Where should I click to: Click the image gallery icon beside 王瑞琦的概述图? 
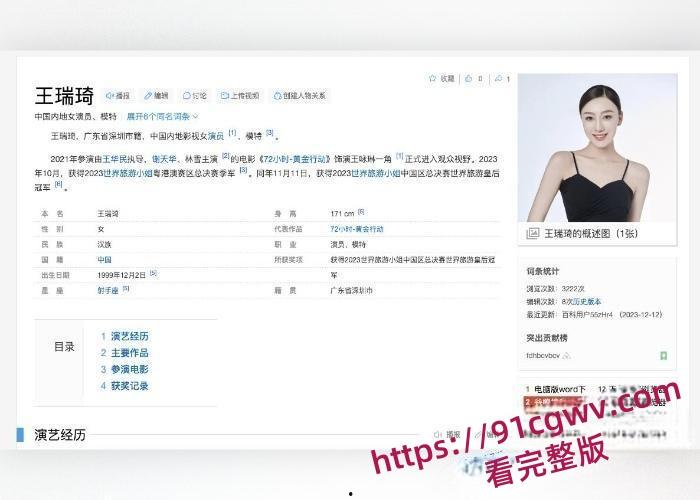533,233
